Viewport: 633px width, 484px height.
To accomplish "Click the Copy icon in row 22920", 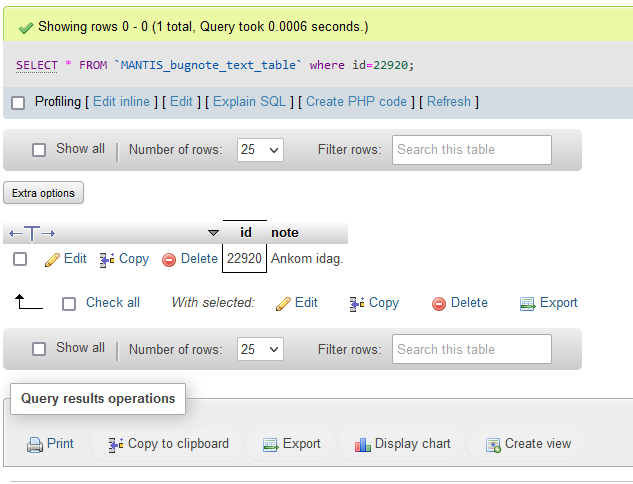I will [107, 259].
